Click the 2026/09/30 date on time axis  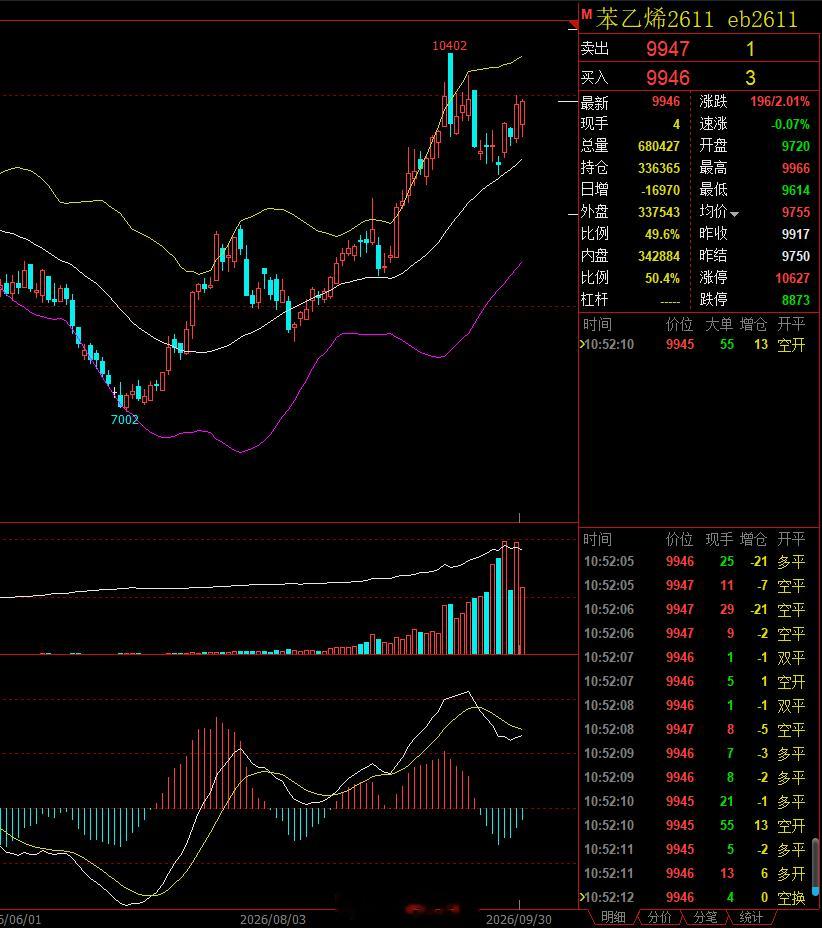coord(518,920)
